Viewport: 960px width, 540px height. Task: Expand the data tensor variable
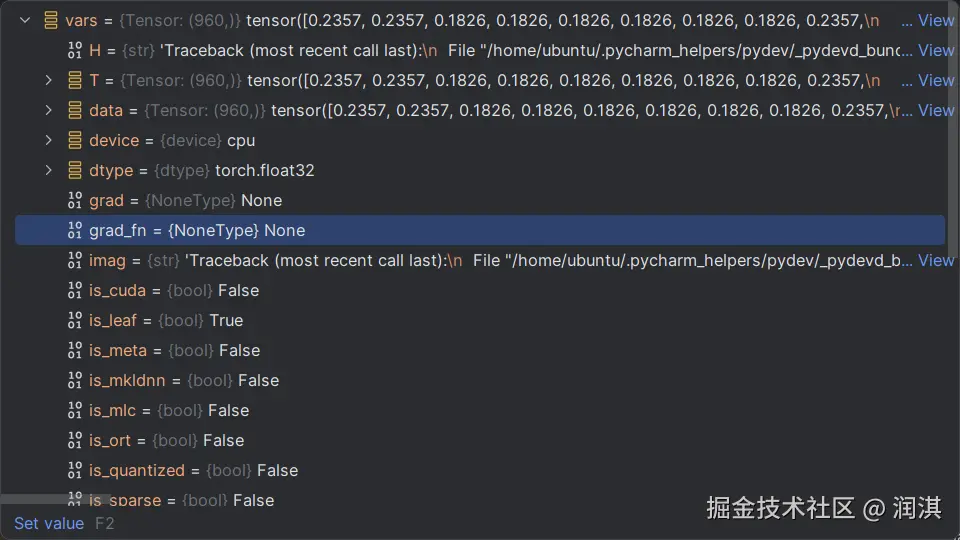point(48,110)
